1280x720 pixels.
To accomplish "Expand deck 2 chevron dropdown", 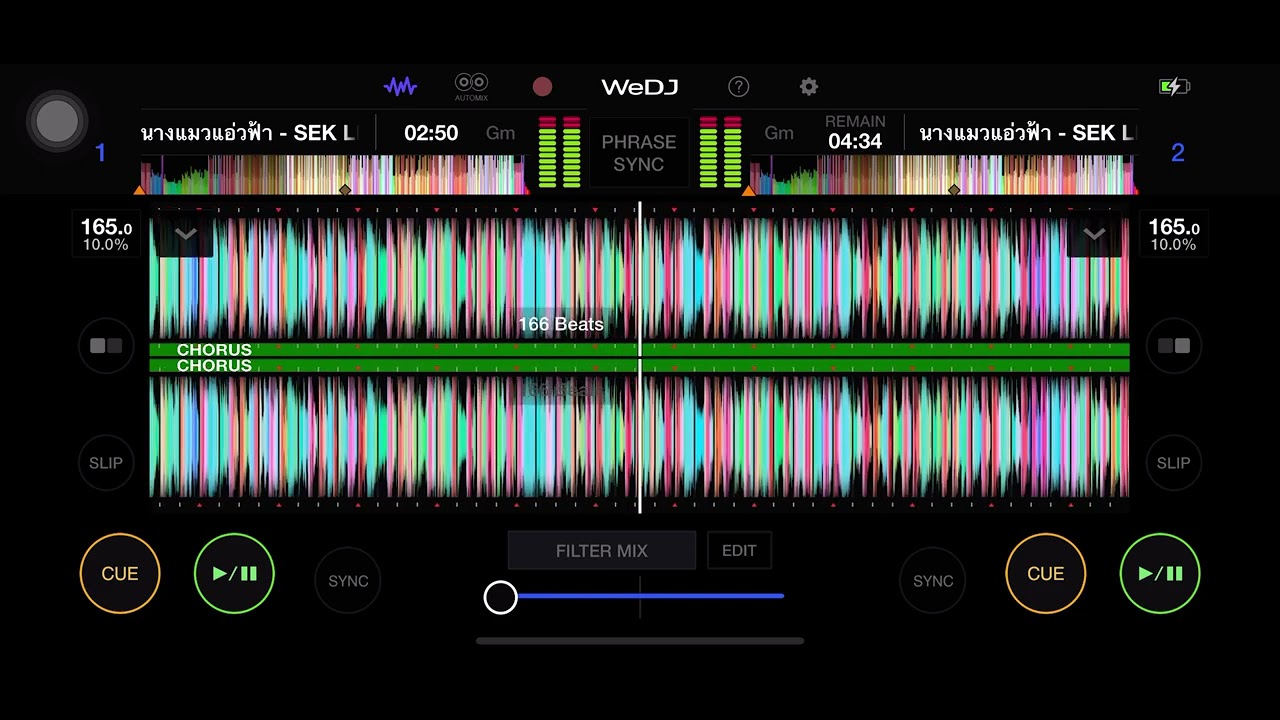I will tap(1094, 235).
